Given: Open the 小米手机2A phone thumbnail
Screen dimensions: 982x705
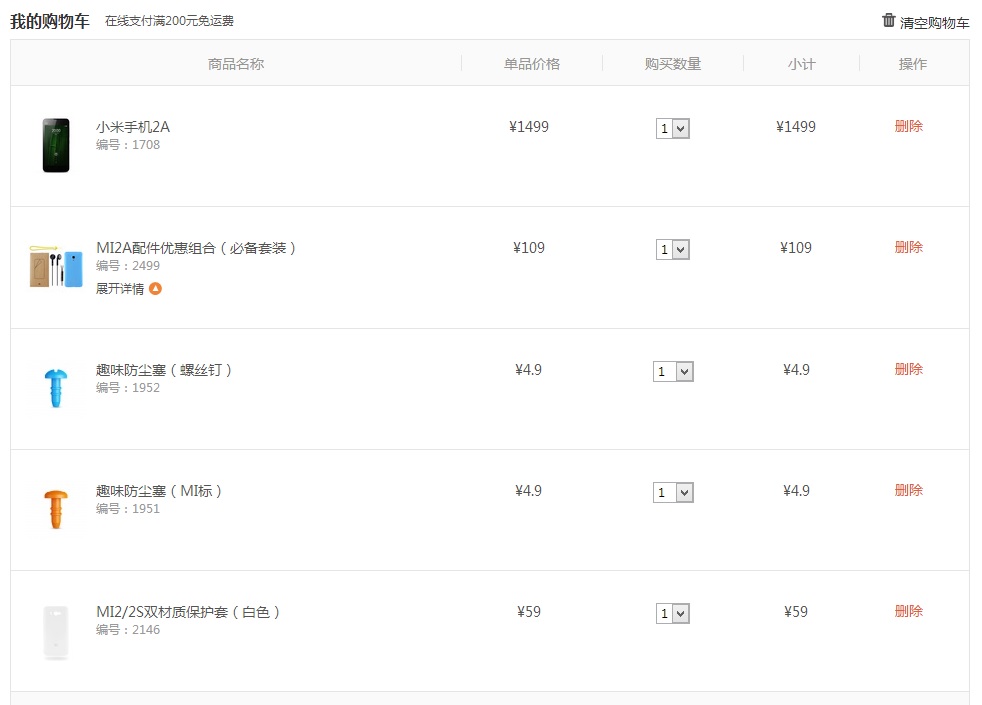Looking at the screenshot, I should (56, 145).
